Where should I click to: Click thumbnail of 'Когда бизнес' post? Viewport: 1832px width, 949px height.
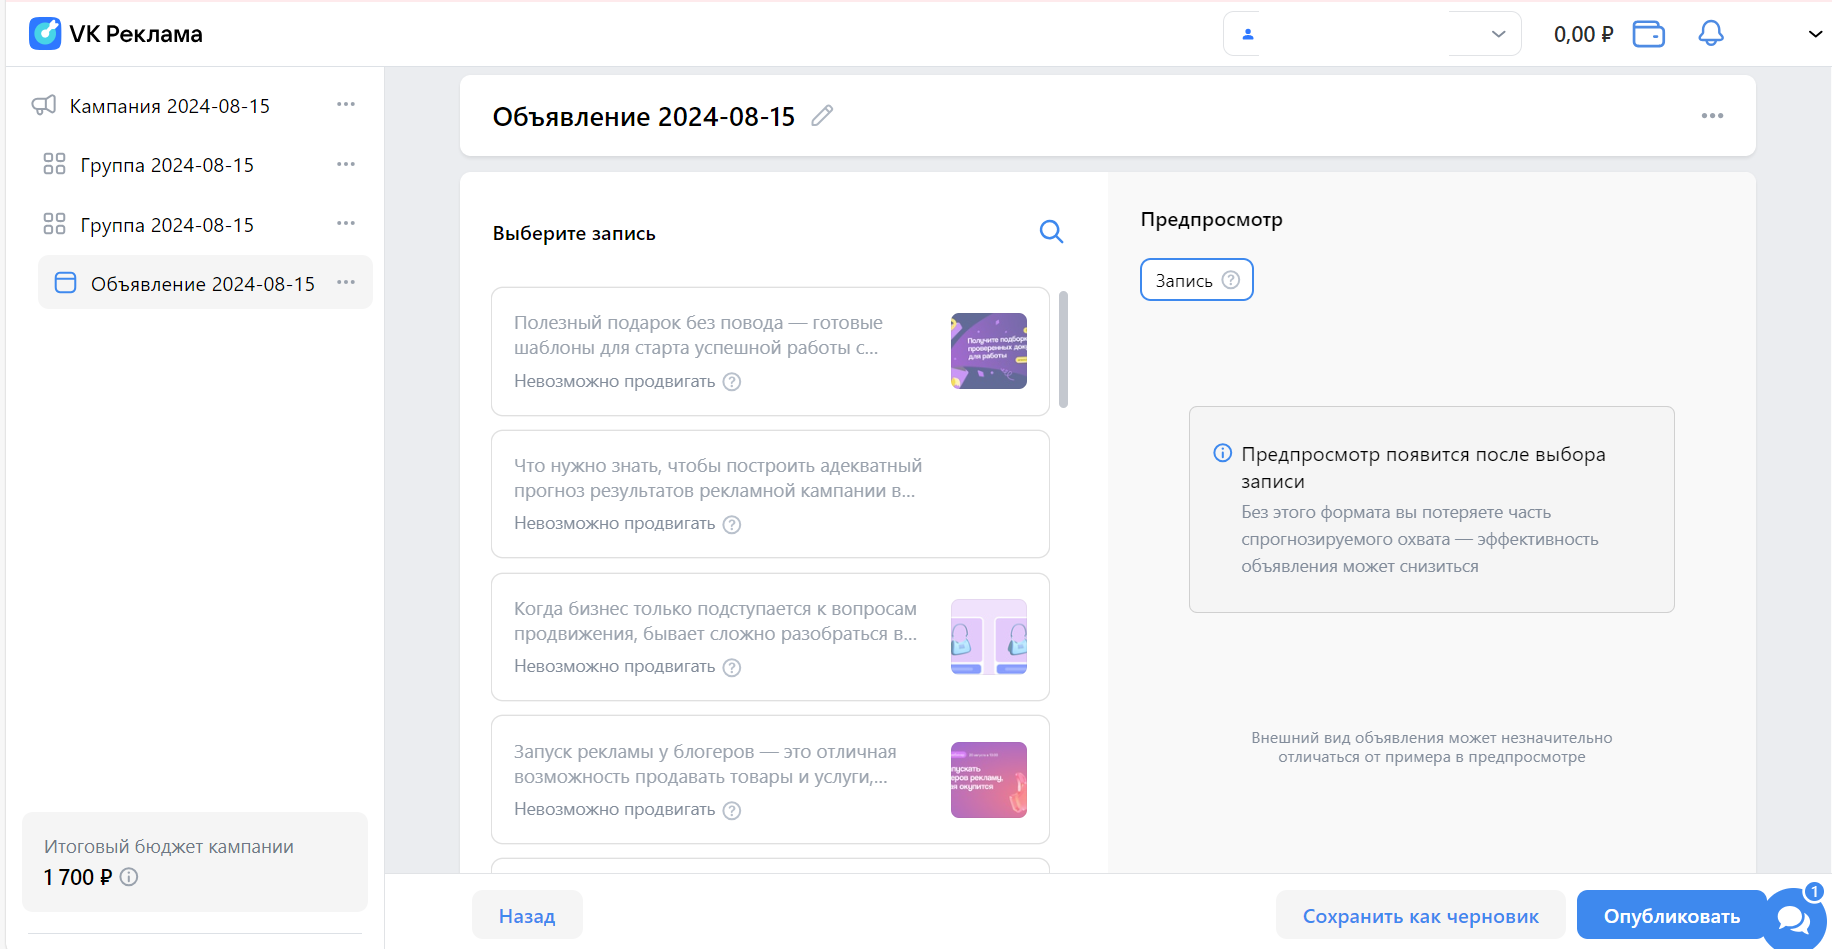tap(989, 637)
